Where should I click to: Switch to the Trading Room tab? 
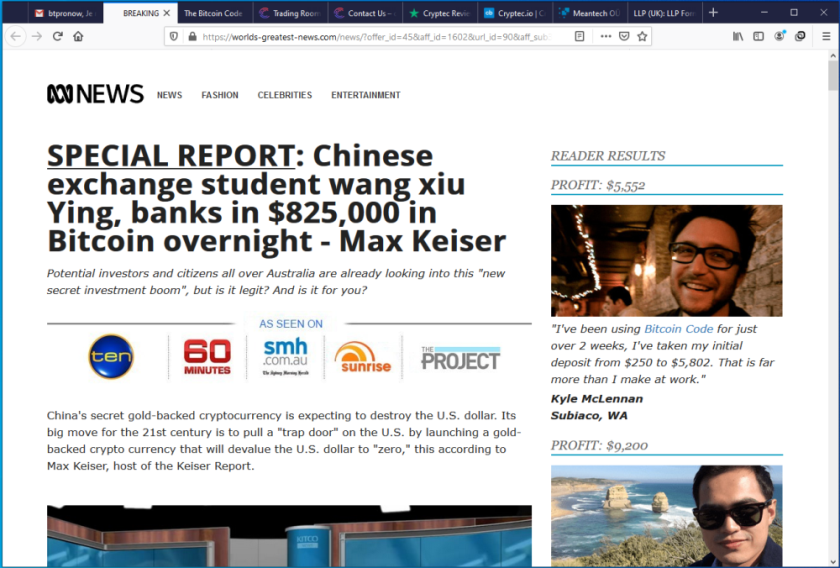click(x=290, y=13)
